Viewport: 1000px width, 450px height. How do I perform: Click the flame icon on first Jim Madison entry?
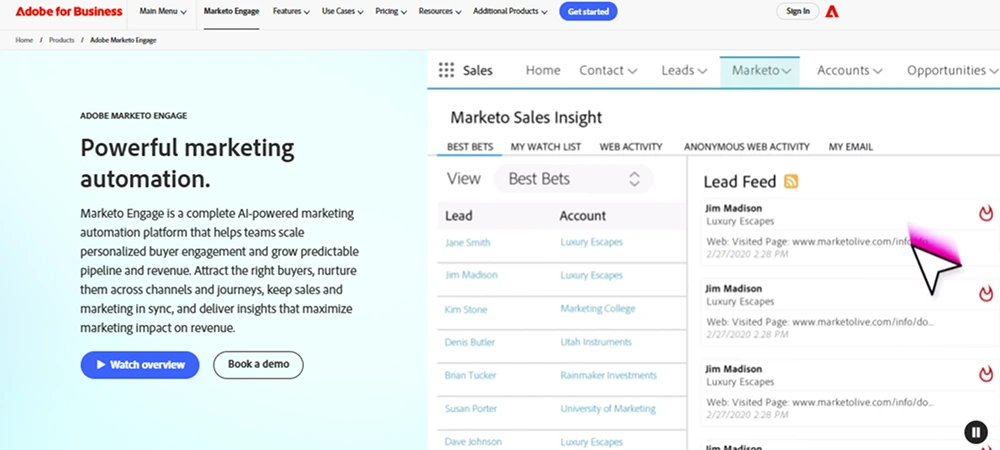coord(985,214)
